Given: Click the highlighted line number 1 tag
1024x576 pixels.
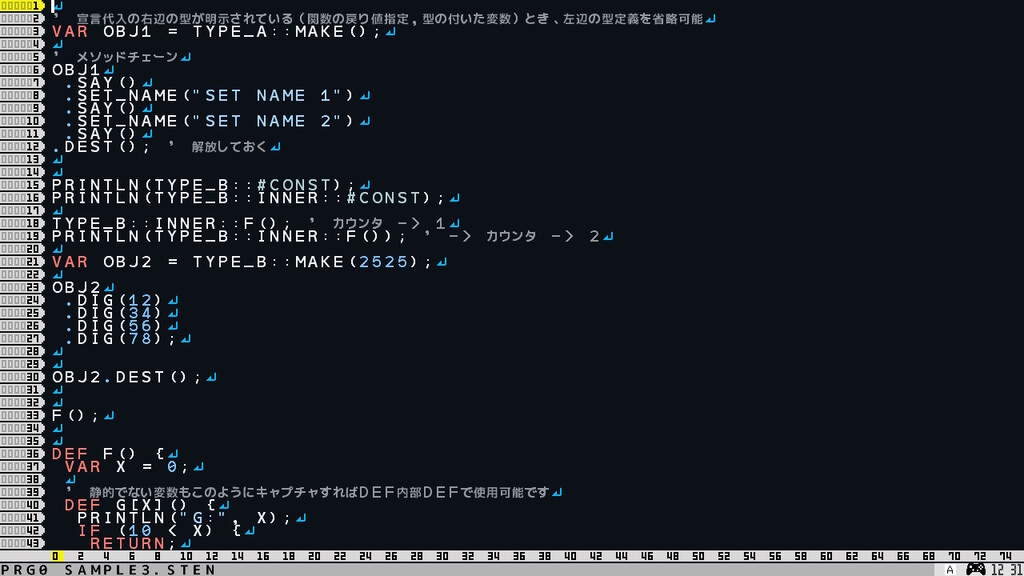Looking at the screenshot, I should coord(22,6).
